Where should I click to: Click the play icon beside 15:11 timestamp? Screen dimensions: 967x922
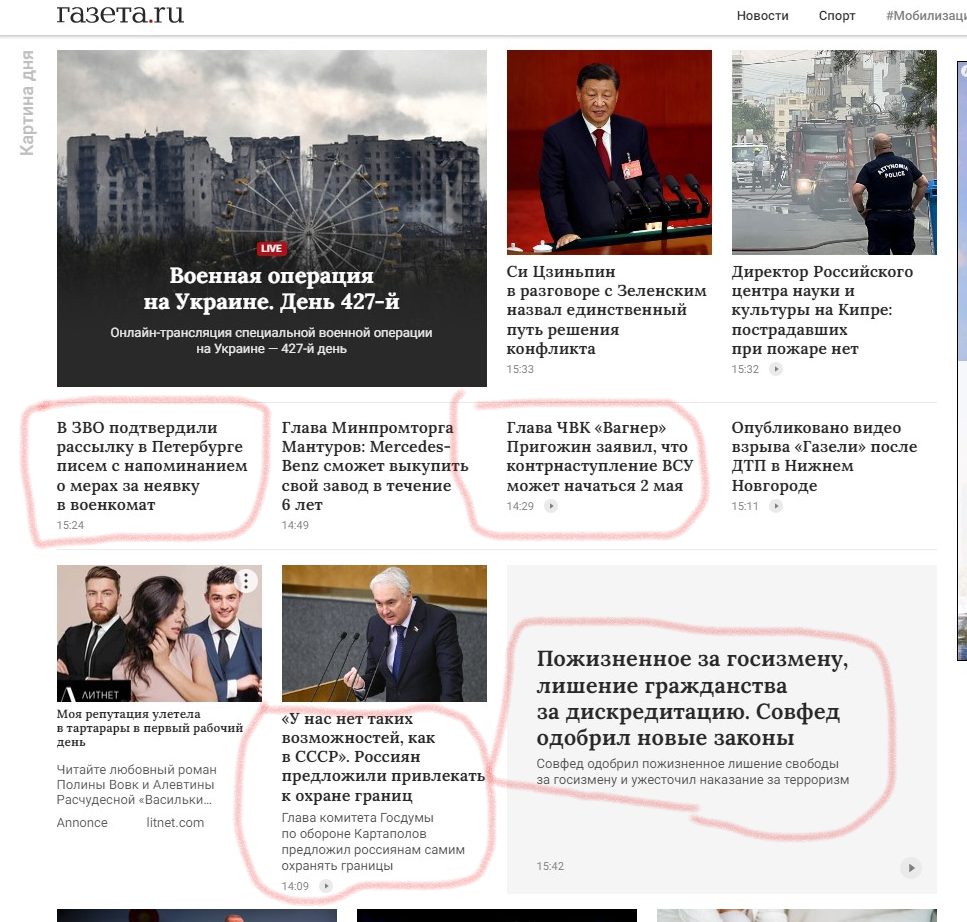776,506
